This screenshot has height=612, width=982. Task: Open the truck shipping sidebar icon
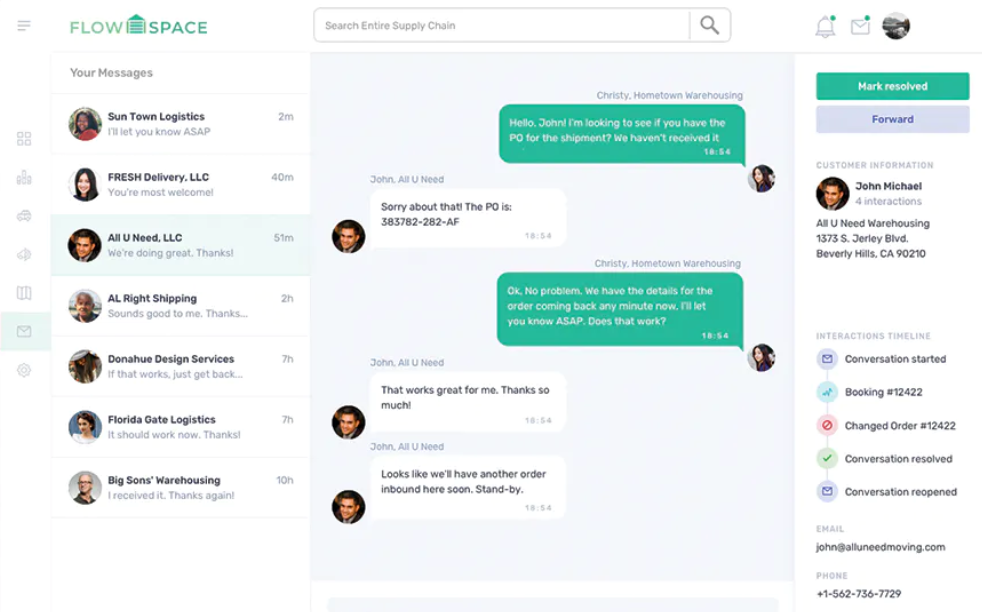[24, 216]
